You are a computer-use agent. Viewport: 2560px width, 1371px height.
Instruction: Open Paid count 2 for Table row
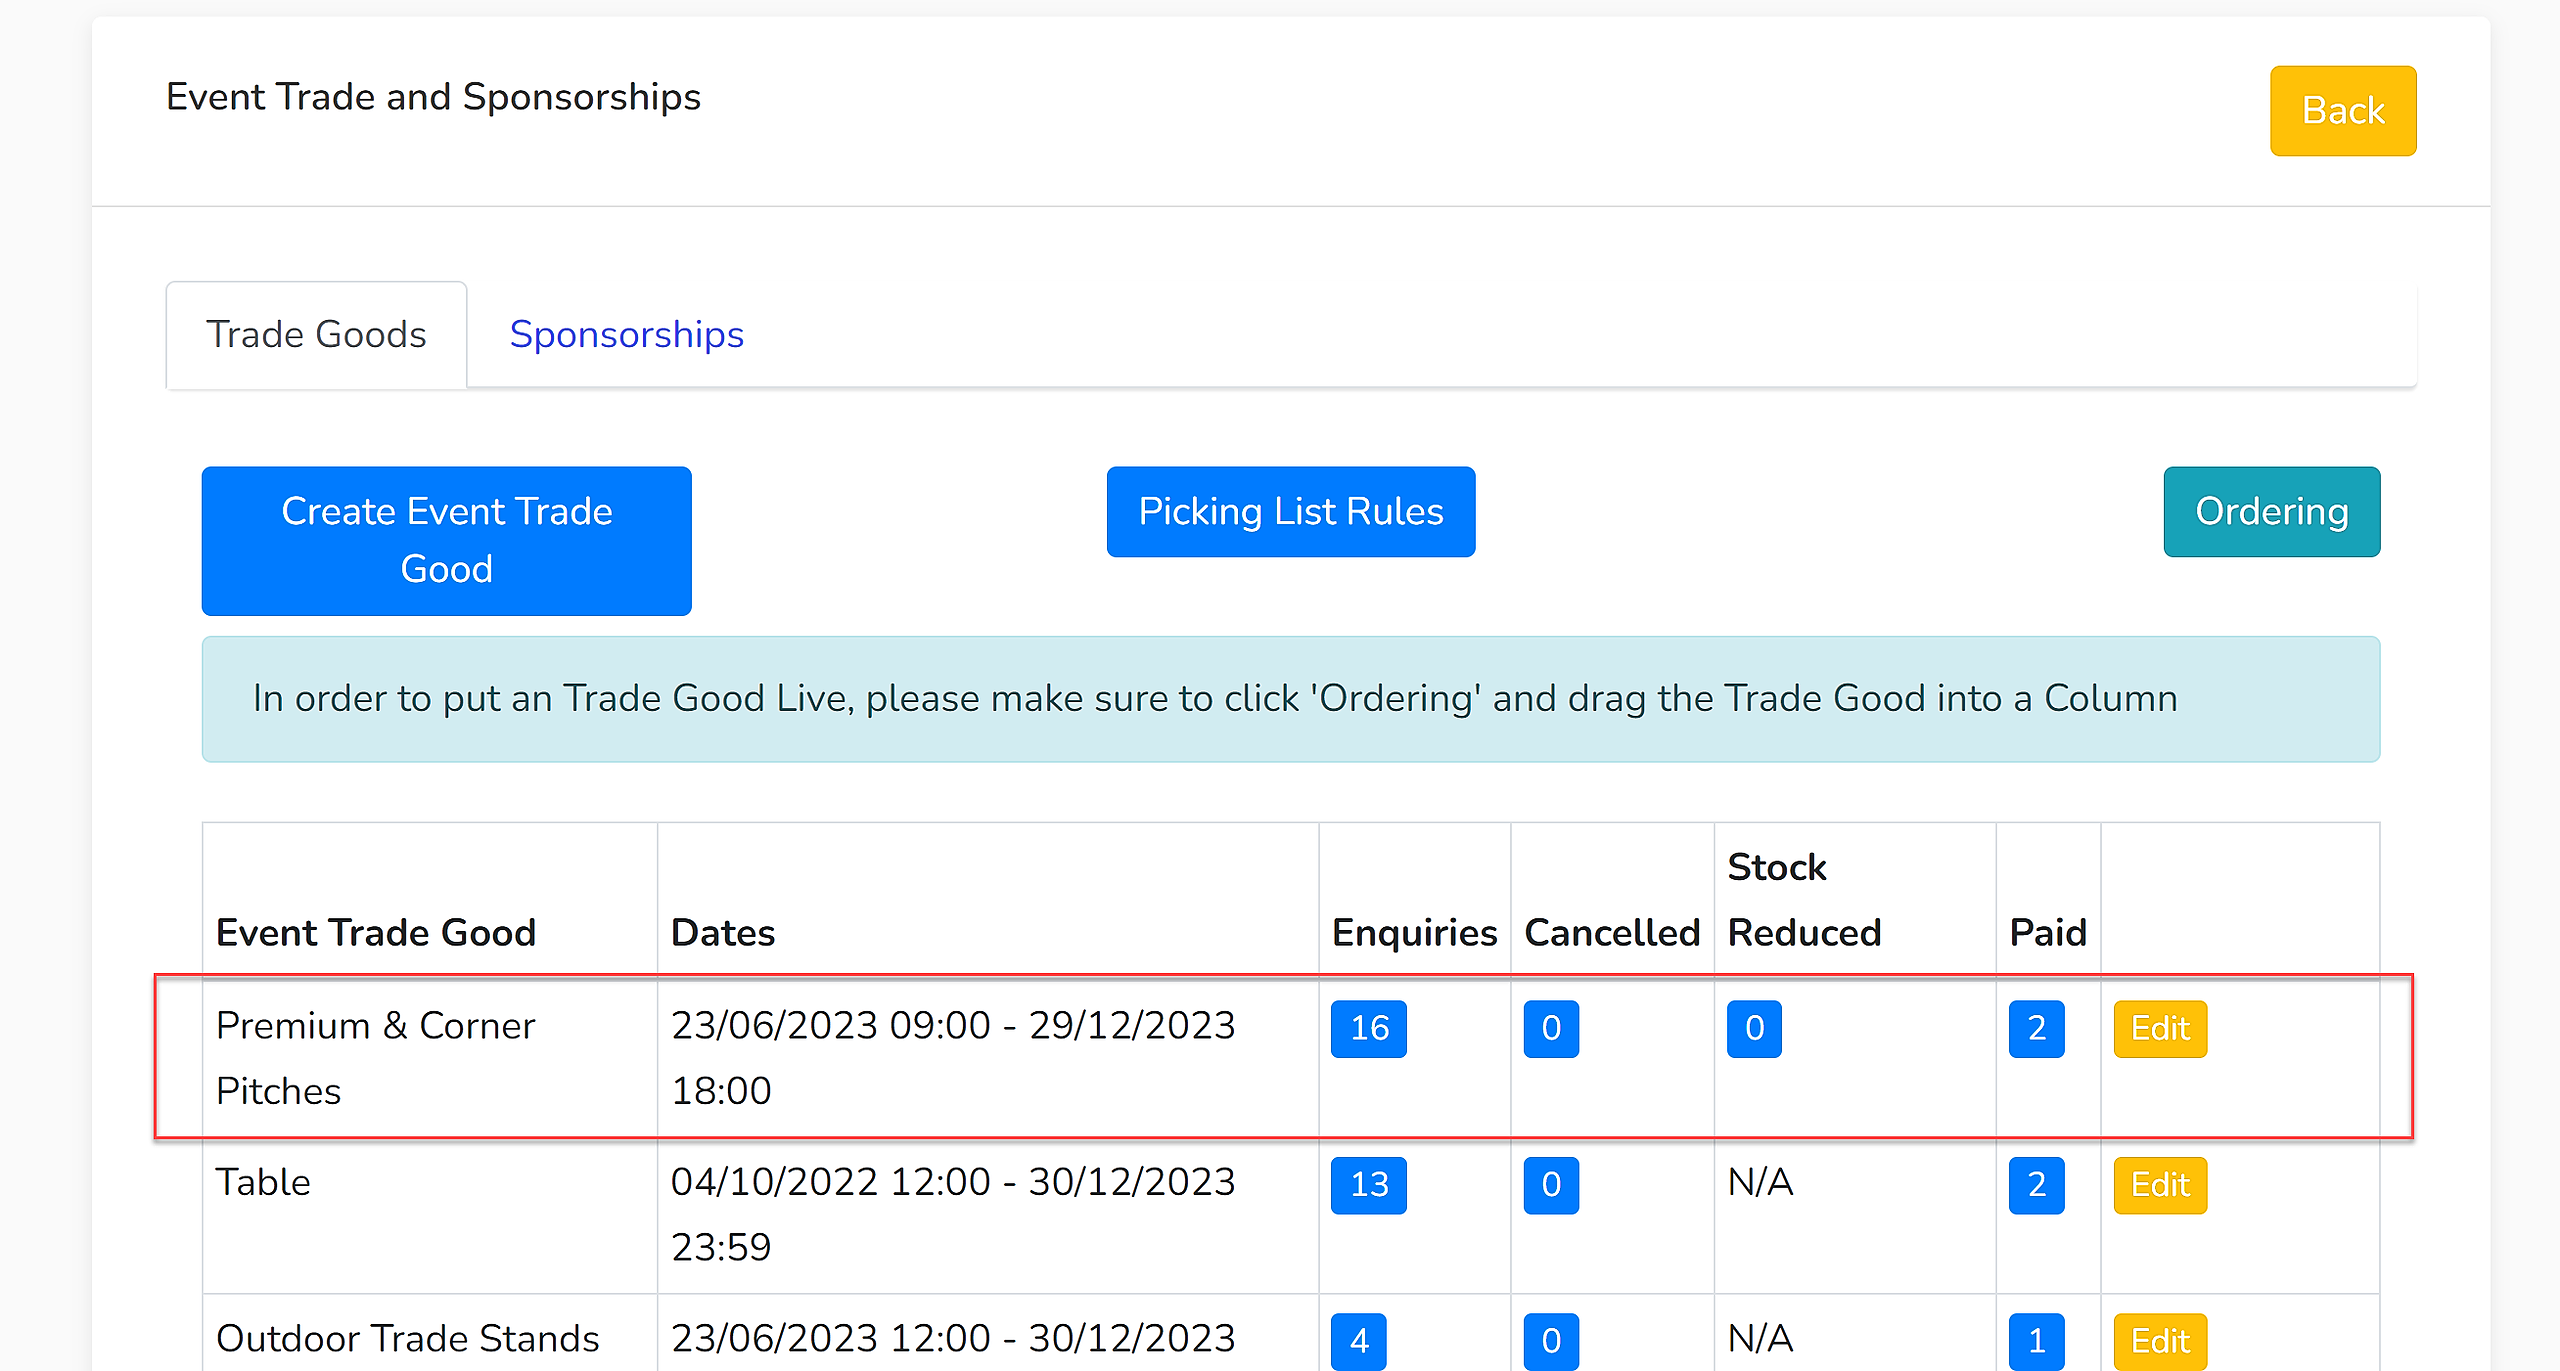[2036, 1186]
